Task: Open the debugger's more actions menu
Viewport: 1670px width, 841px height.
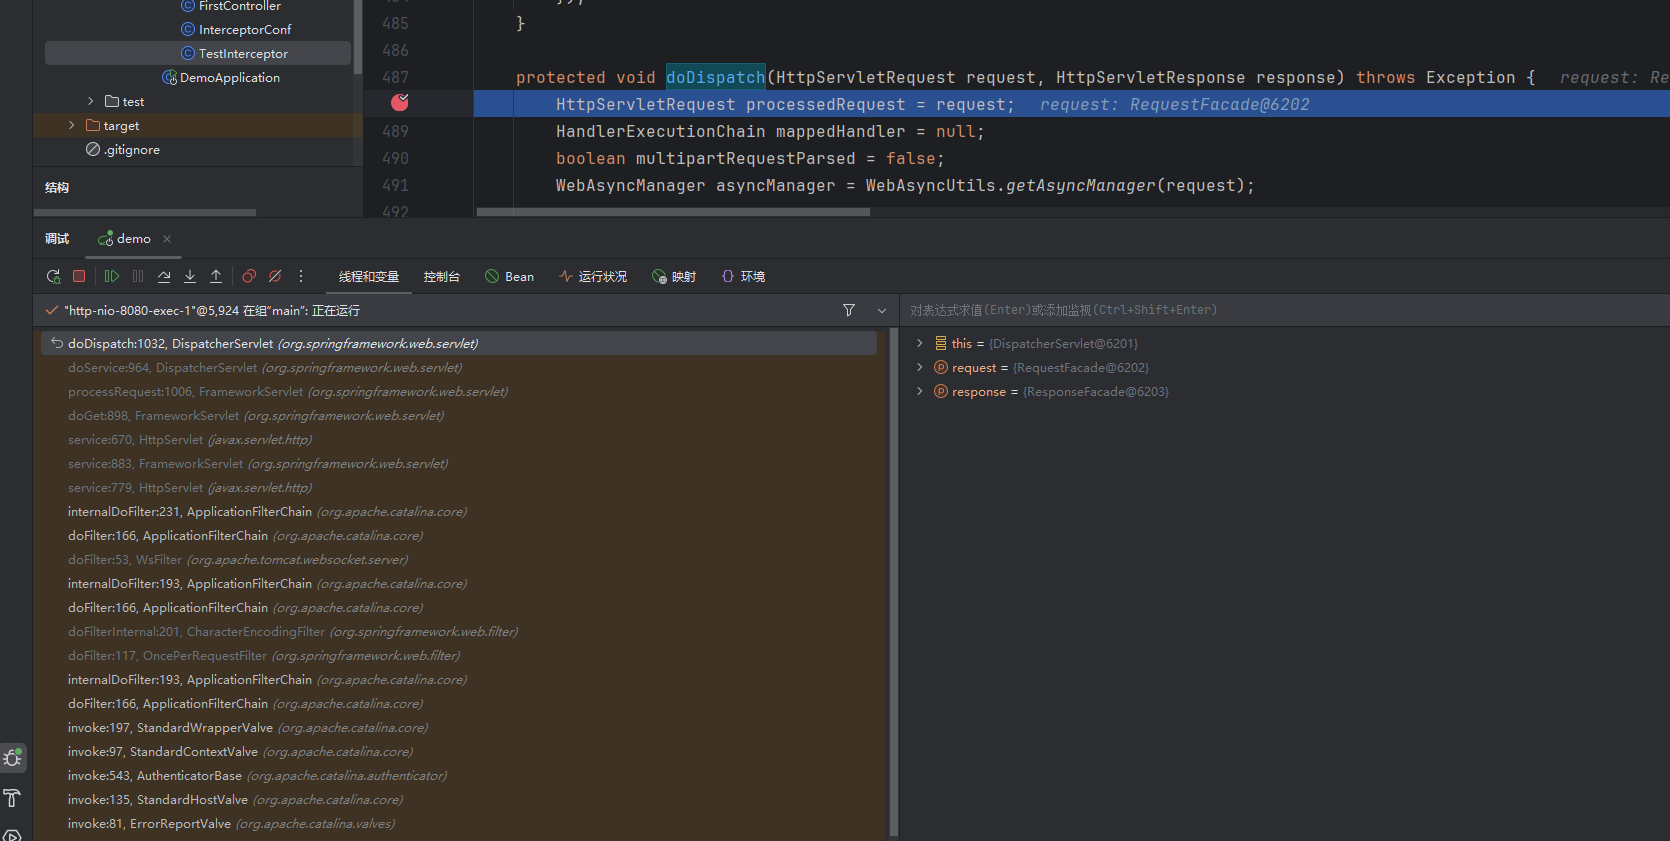Action: click(301, 277)
